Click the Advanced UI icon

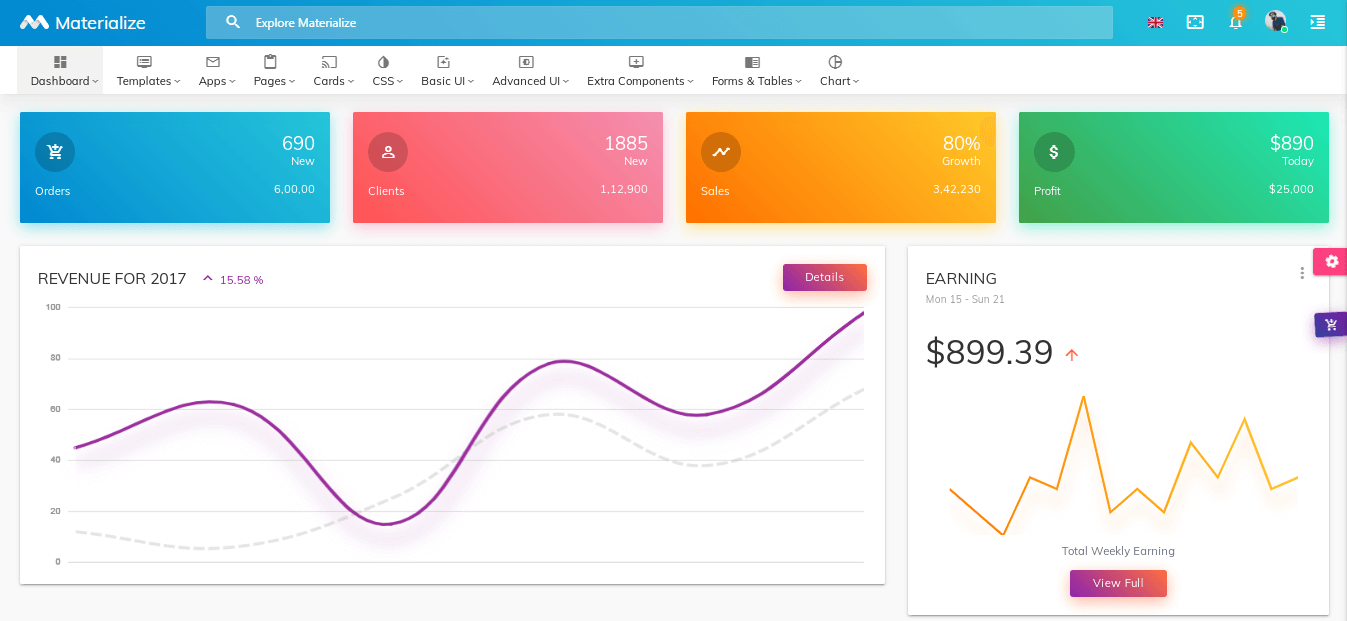point(526,62)
